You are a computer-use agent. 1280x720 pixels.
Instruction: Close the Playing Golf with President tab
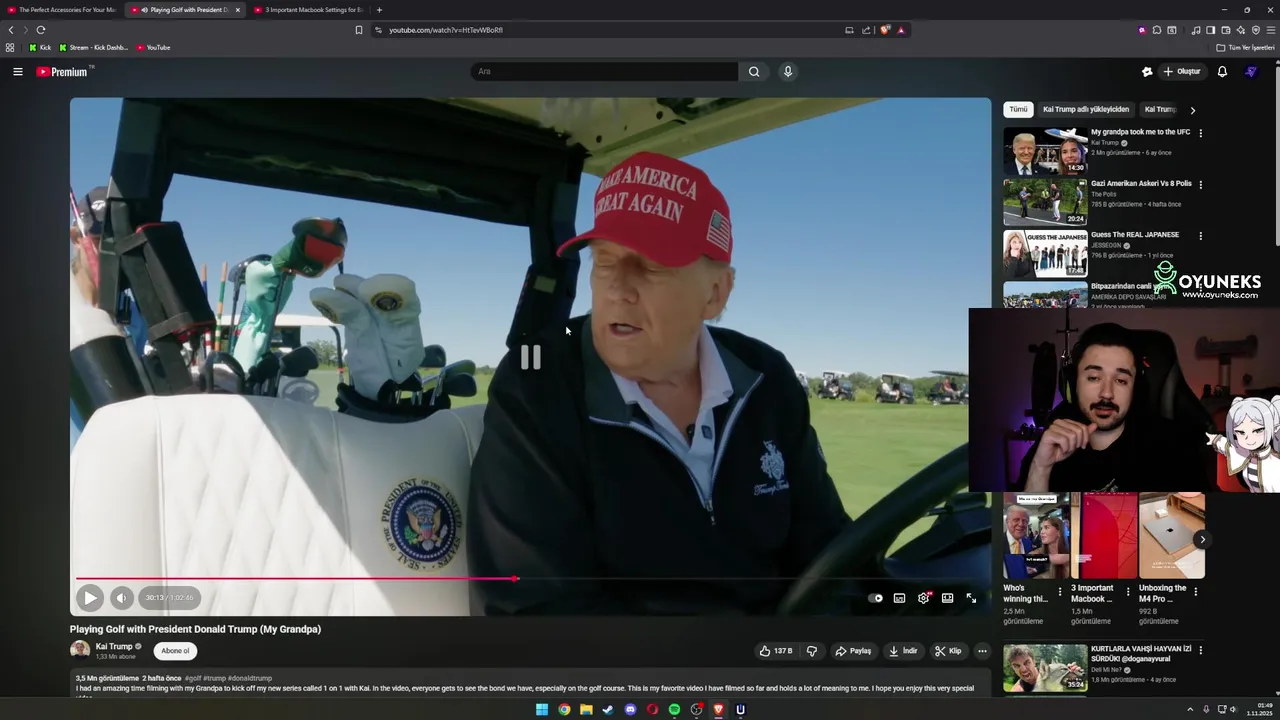238,10
